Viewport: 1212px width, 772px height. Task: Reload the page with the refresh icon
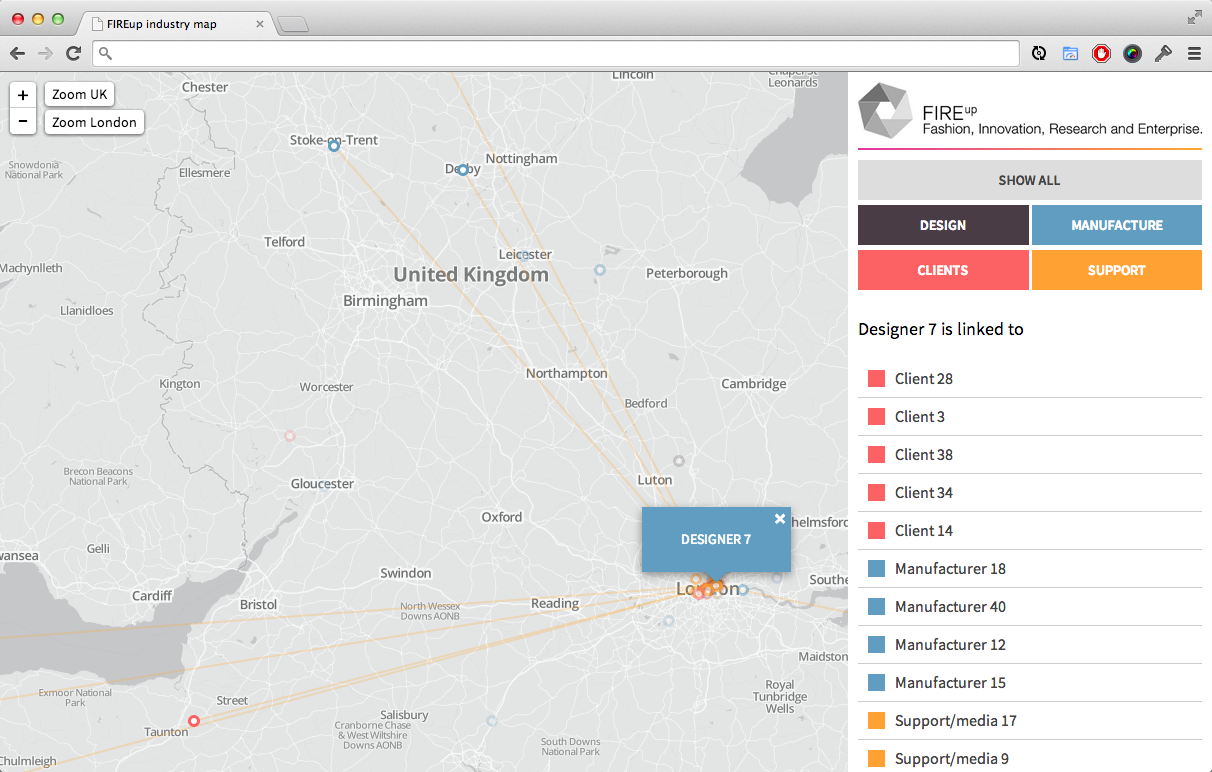point(73,53)
